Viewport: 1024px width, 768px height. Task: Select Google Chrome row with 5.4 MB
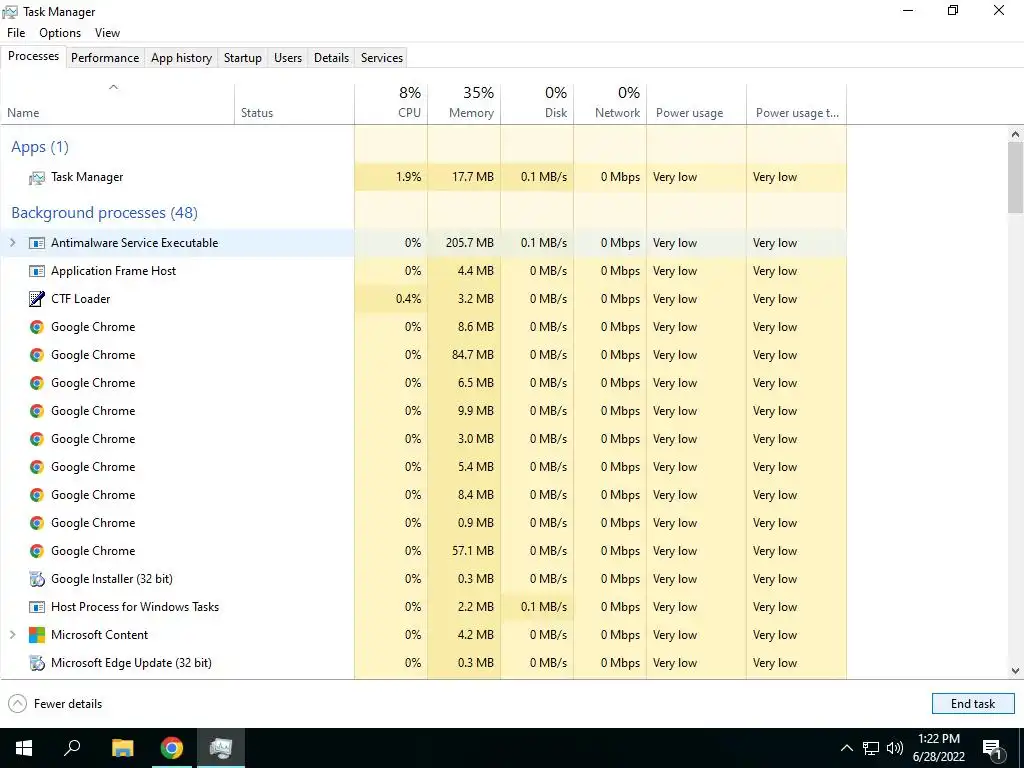click(423, 468)
